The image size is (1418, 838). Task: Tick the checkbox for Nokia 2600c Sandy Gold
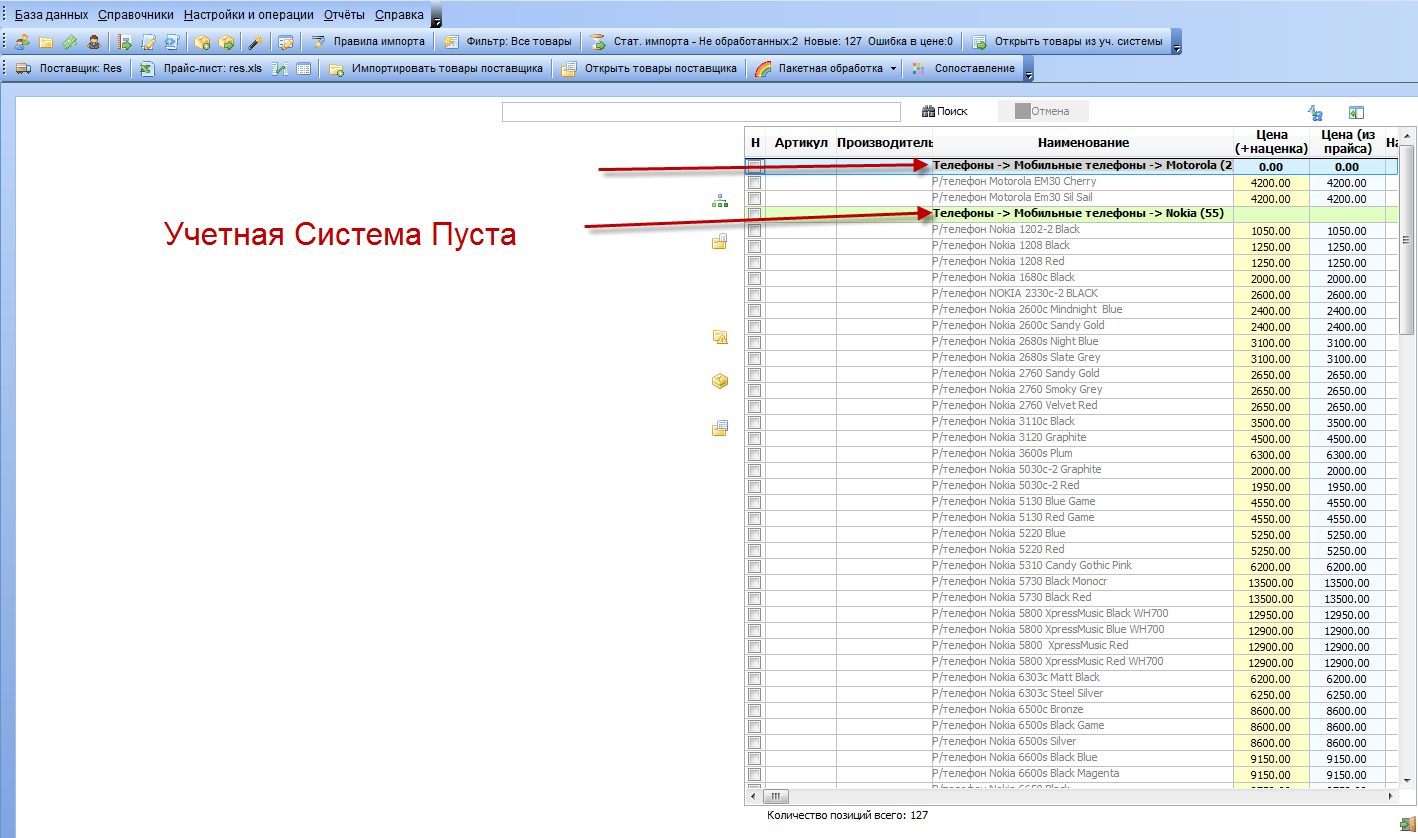(x=755, y=327)
